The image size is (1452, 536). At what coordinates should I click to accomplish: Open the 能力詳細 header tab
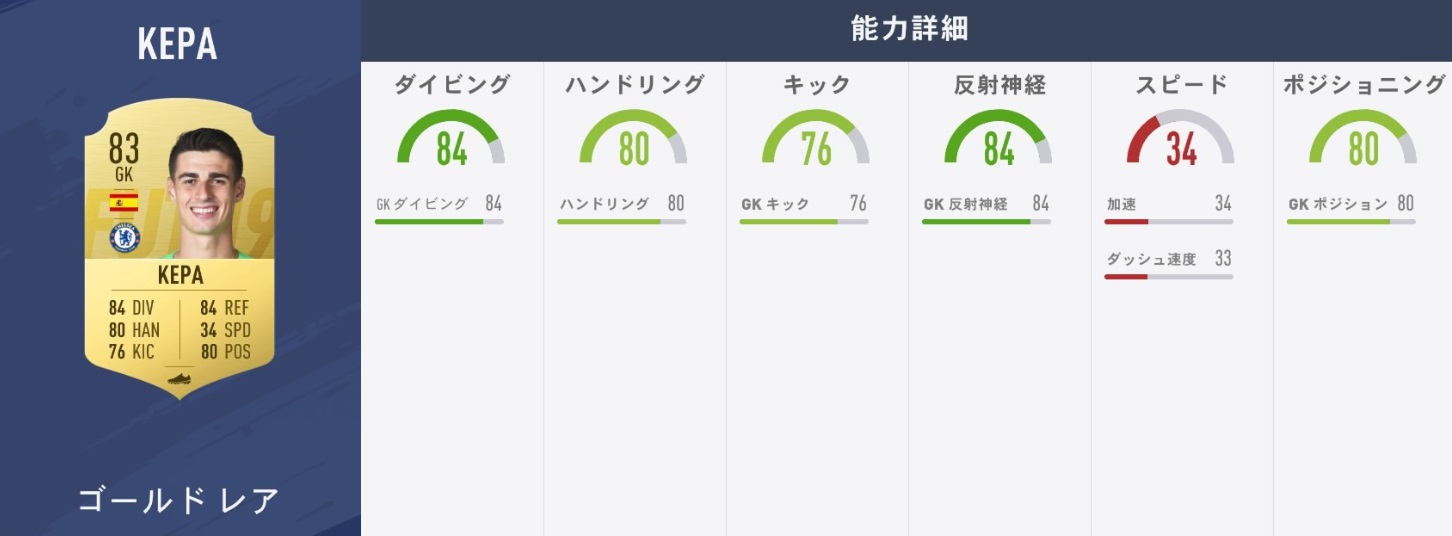(x=908, y=29)
